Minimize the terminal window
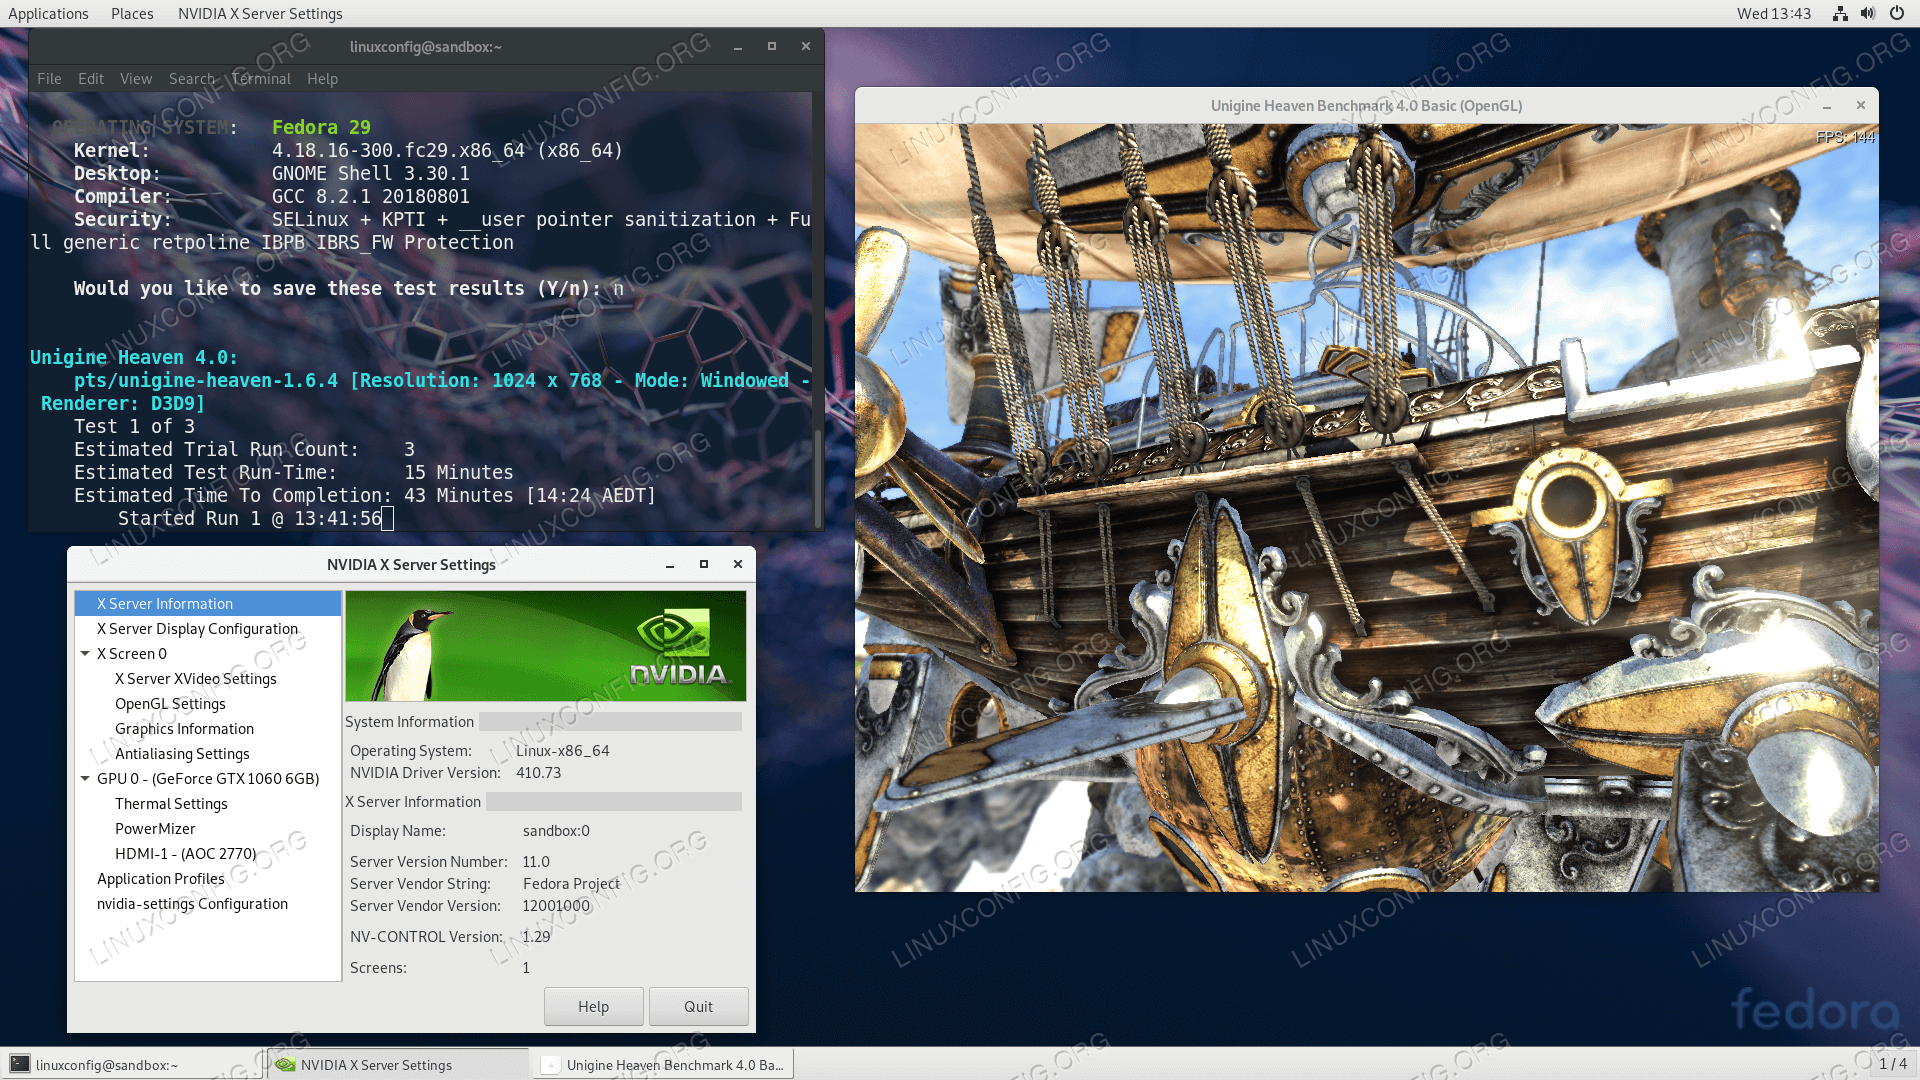 point(738,46)
